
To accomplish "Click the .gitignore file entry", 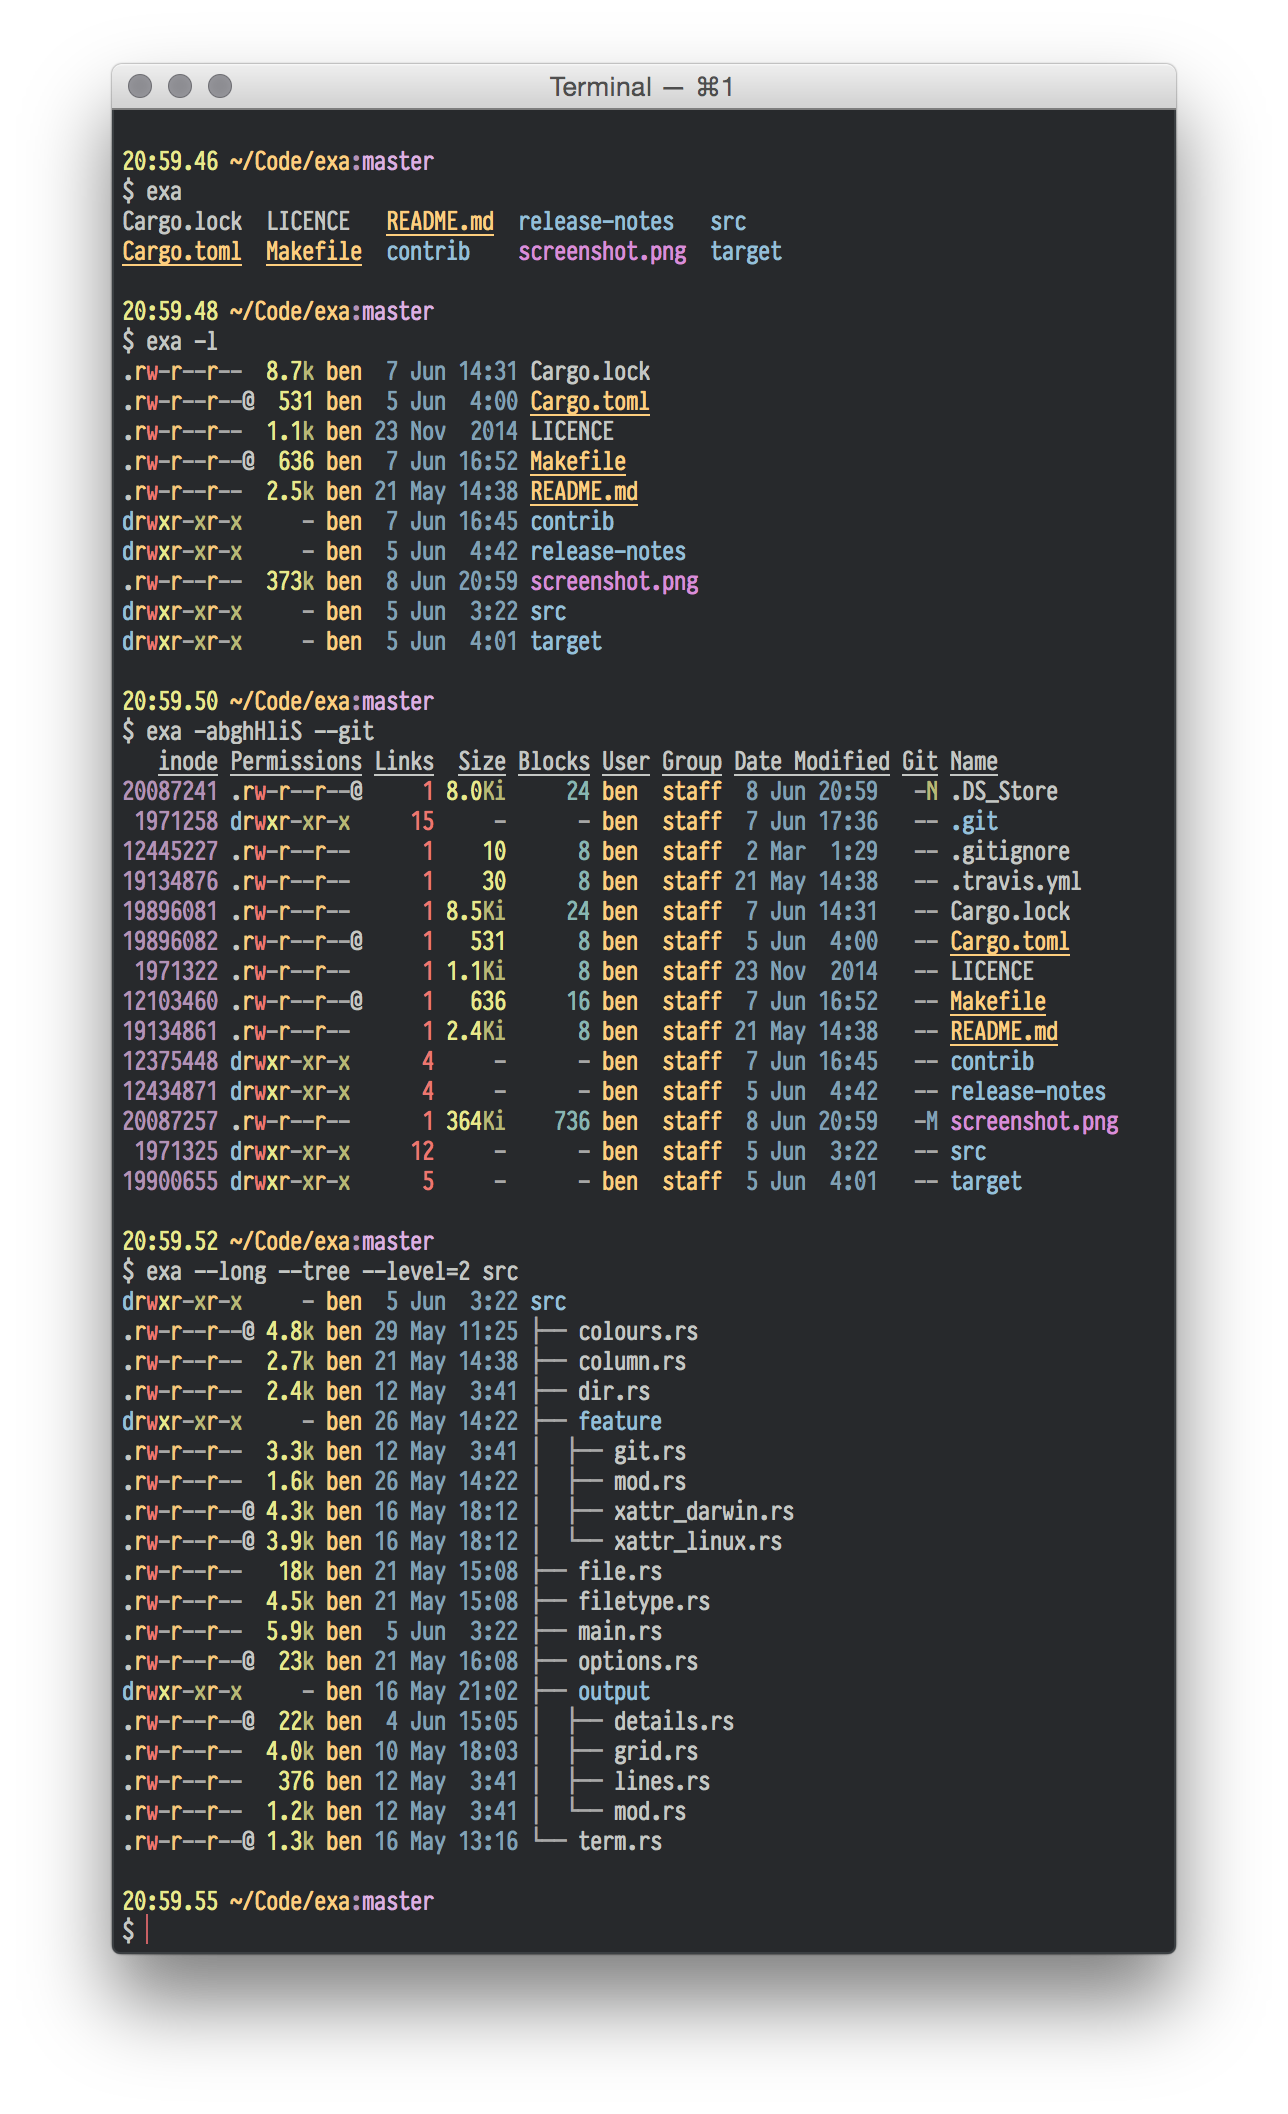I will coord(1009,851).
